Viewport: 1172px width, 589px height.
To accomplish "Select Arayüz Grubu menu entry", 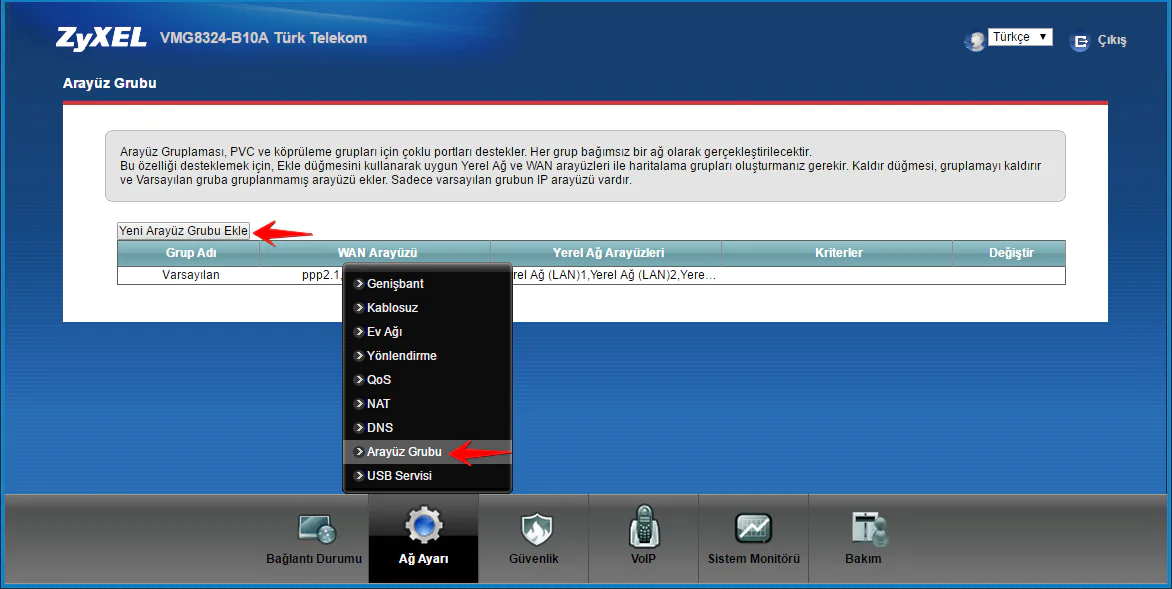I will (x=403, y=452).
